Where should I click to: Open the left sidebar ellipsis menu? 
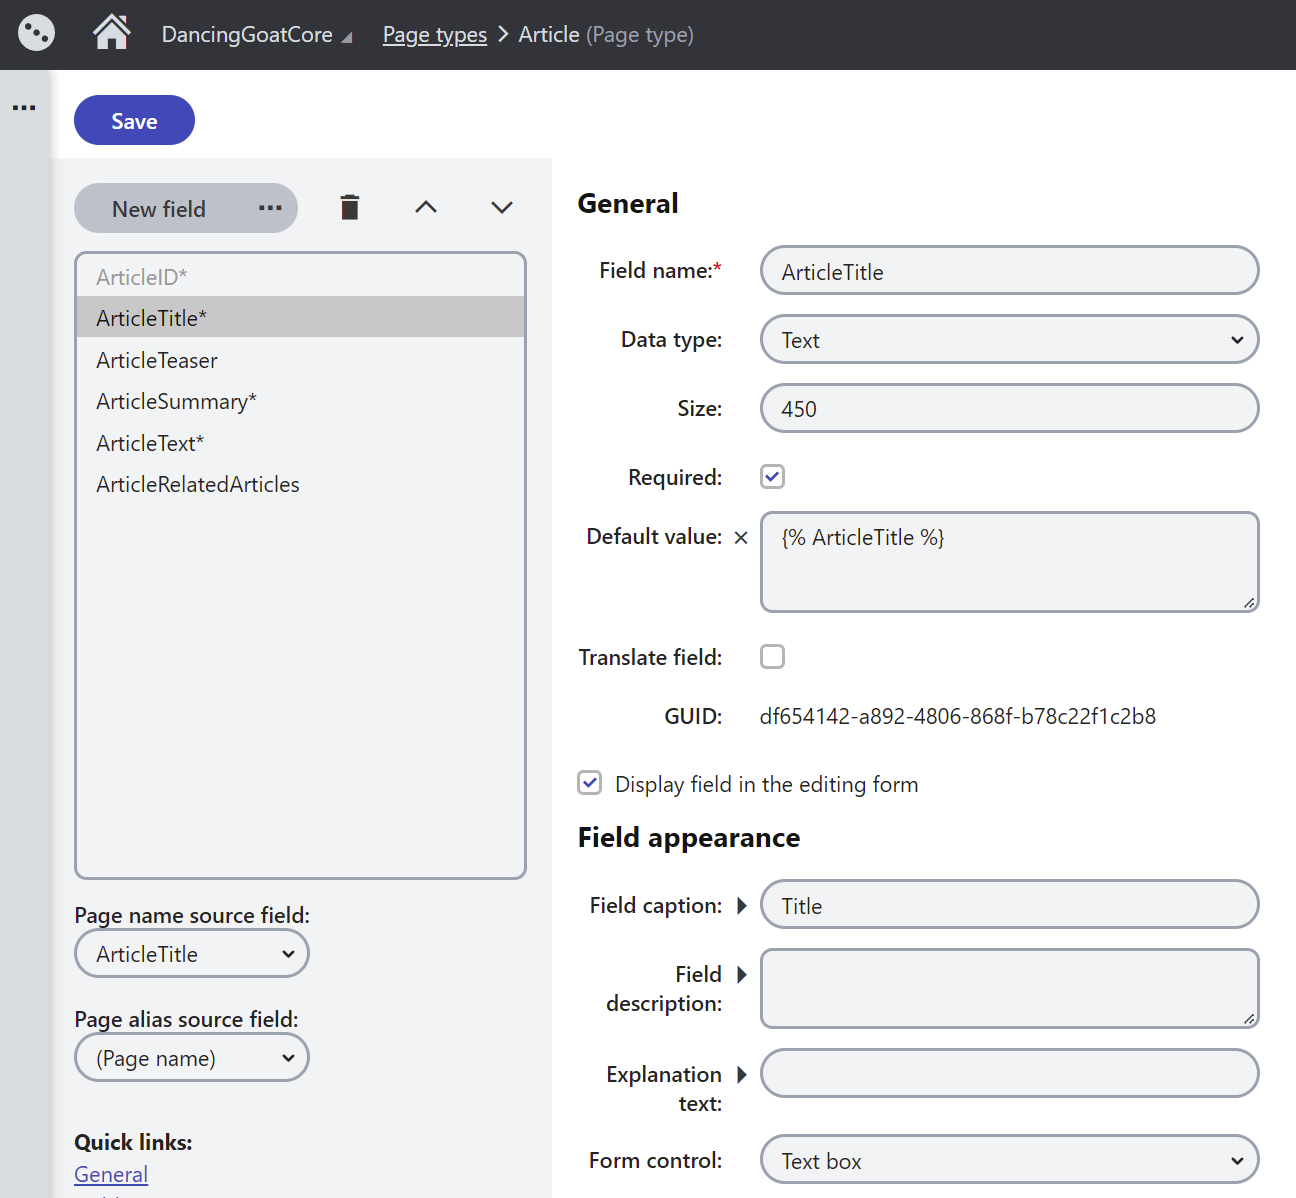tap(24, 107)
